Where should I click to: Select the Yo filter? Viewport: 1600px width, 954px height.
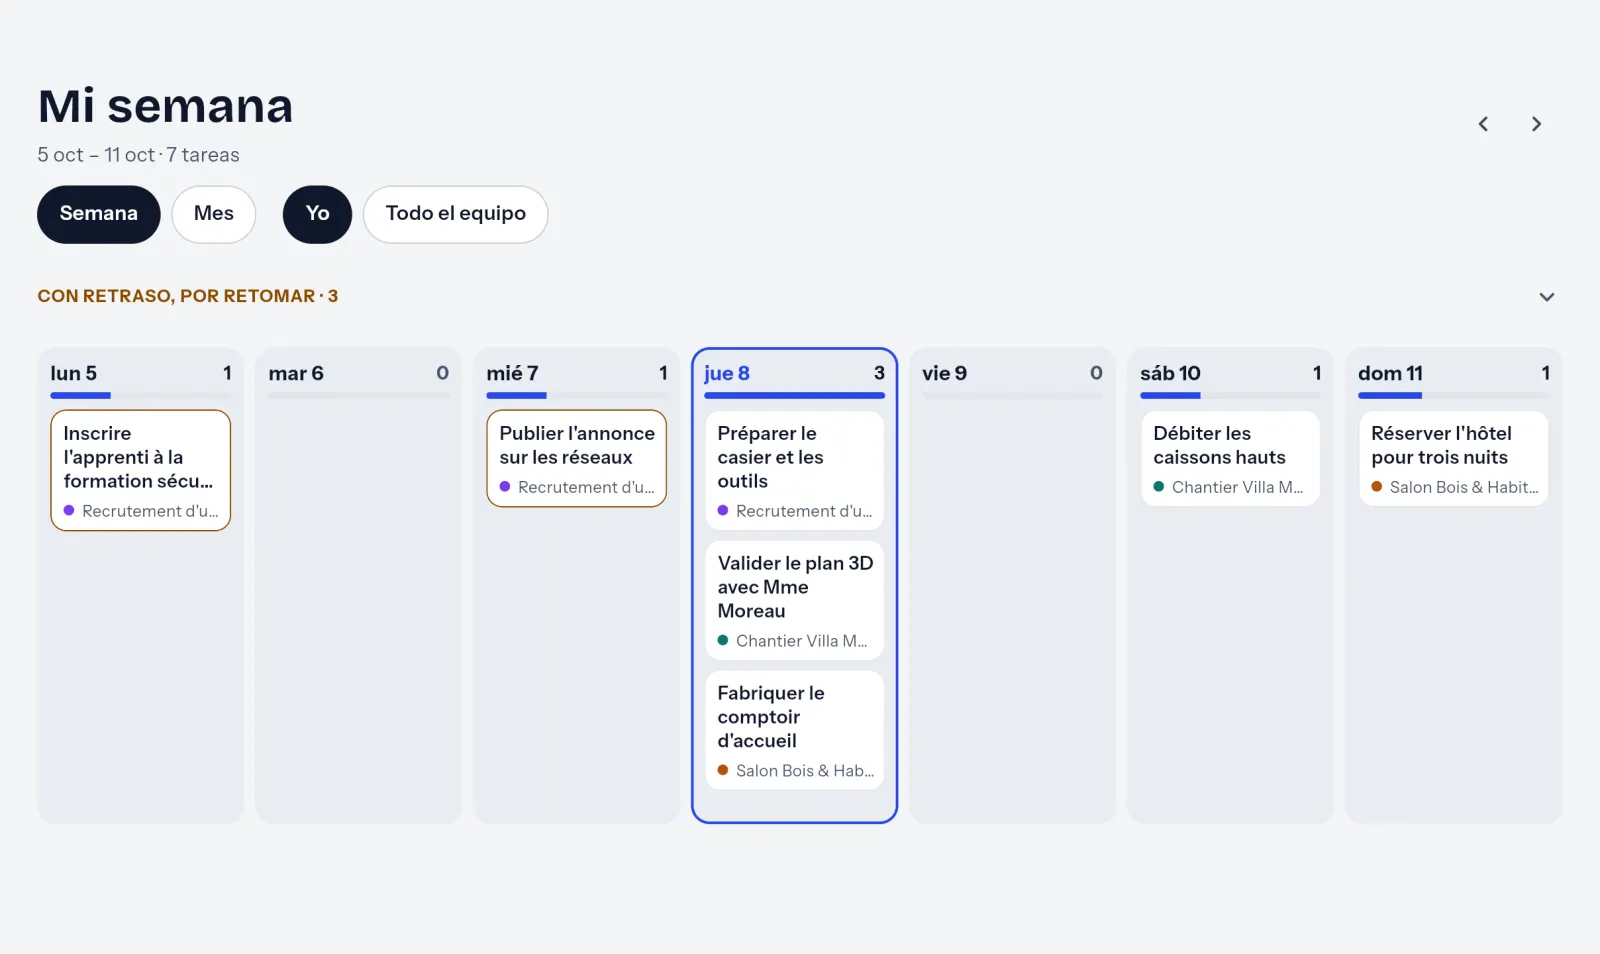(x=317, y=214)
